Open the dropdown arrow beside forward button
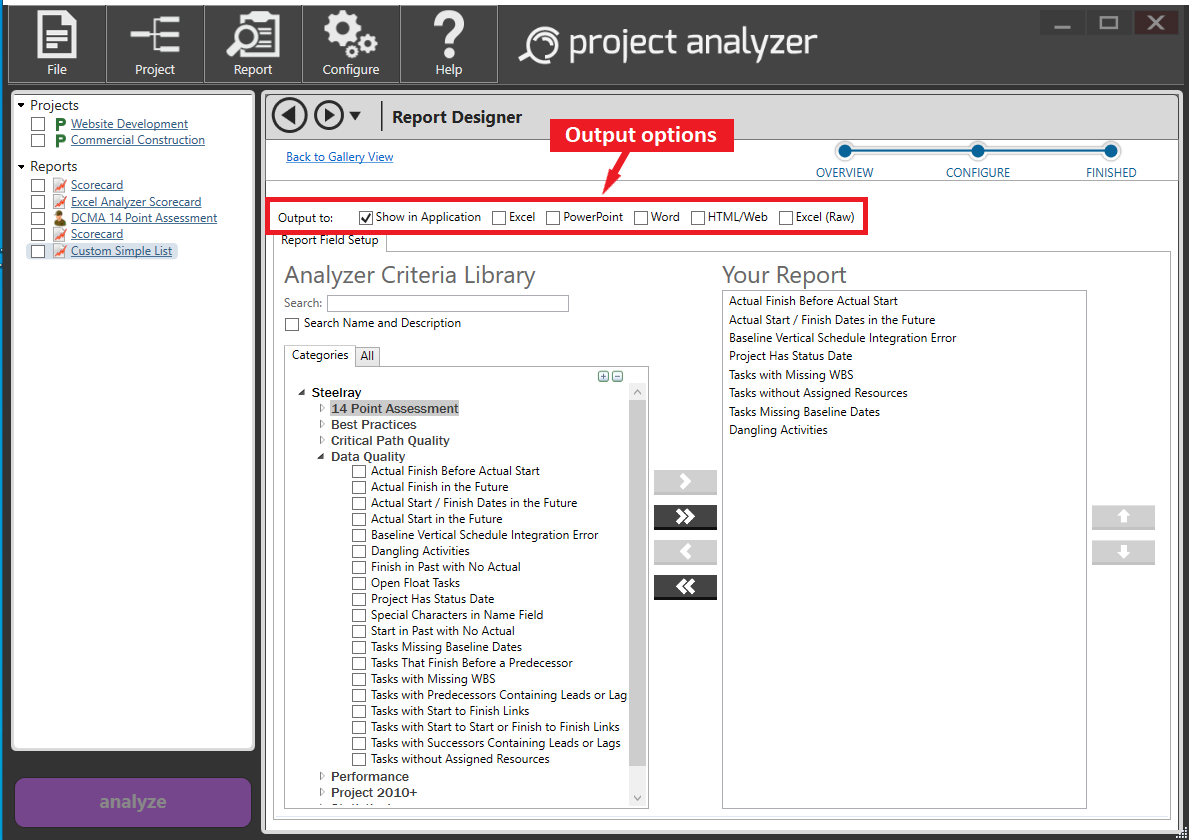Screen dimensions: 1189x840 pos(355,116)
